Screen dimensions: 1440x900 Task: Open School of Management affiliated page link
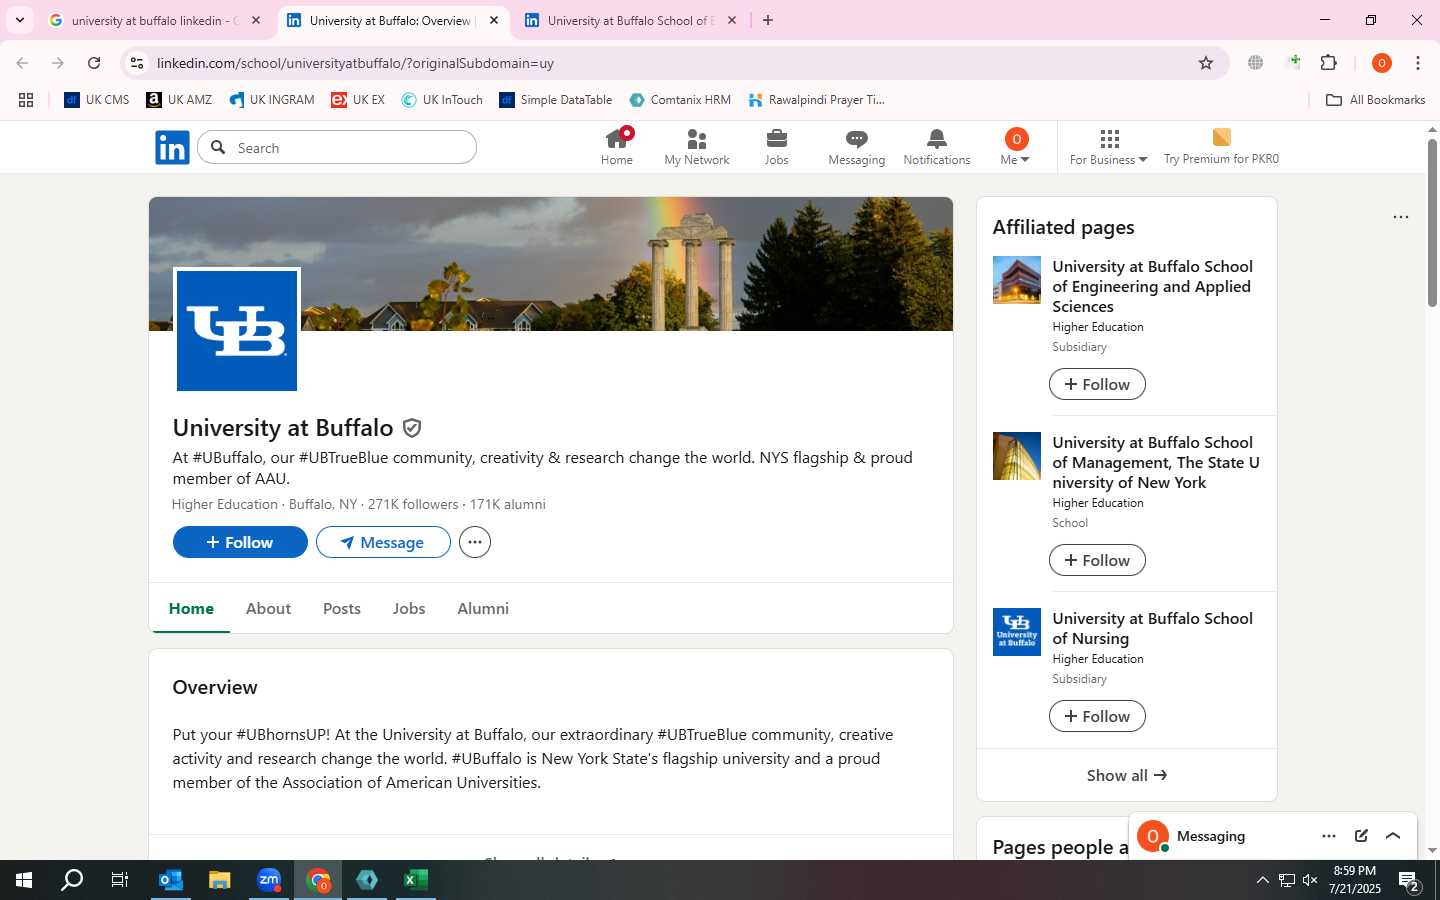(1156, 462)
